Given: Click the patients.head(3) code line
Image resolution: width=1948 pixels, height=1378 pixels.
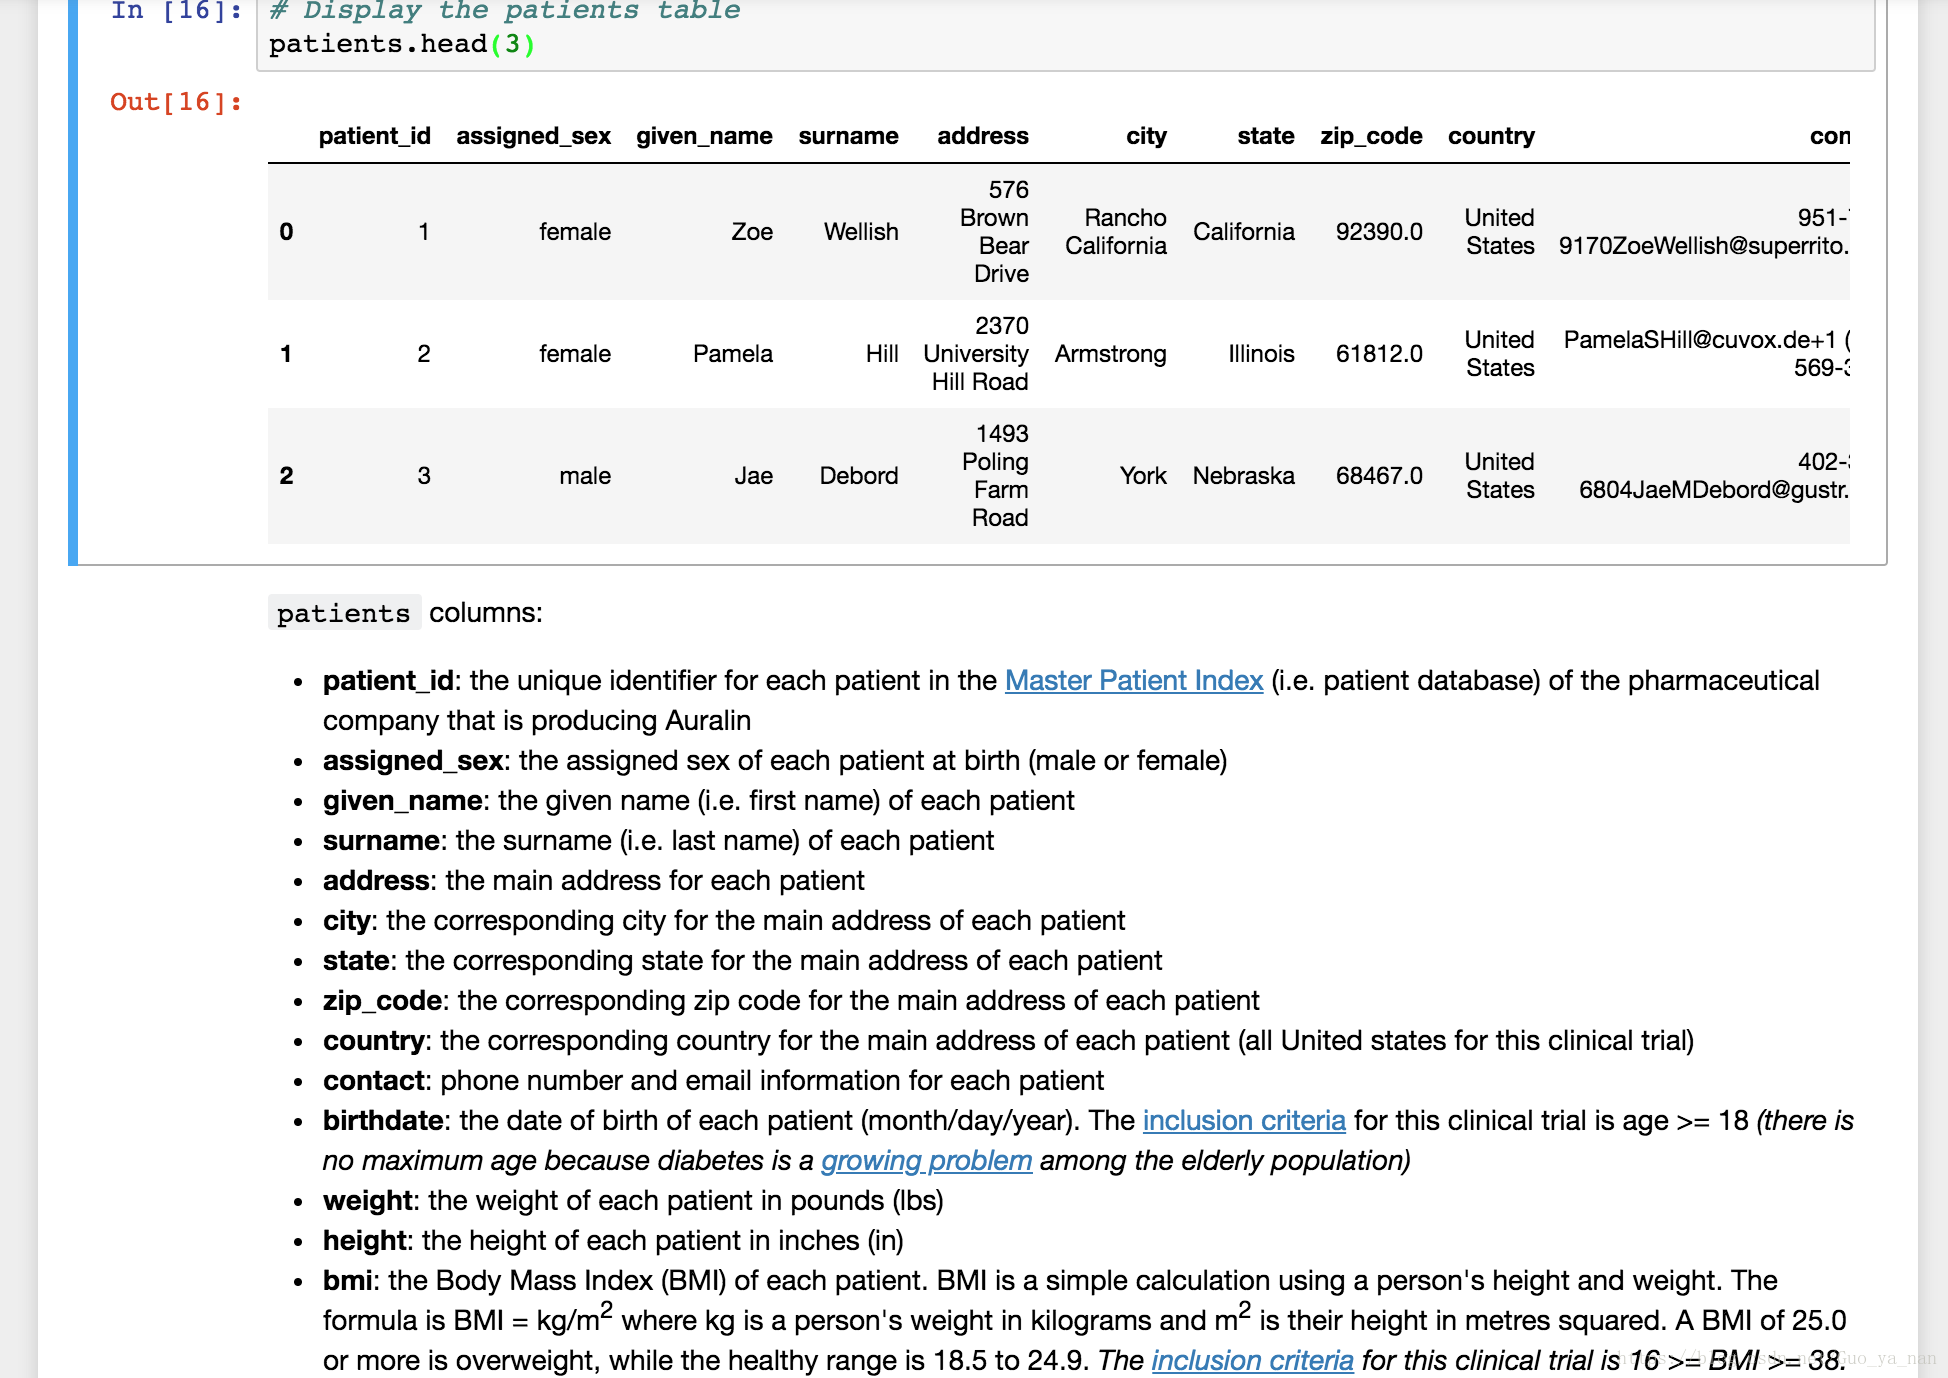Looking at the screenshot, I should click(x=402, y=45).
